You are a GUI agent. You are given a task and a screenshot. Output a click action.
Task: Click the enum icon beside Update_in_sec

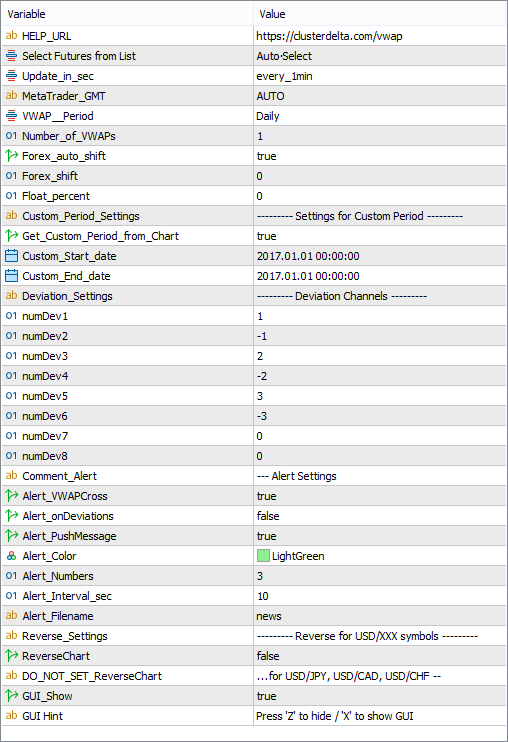pyautogui.click(x=11, y=76)
